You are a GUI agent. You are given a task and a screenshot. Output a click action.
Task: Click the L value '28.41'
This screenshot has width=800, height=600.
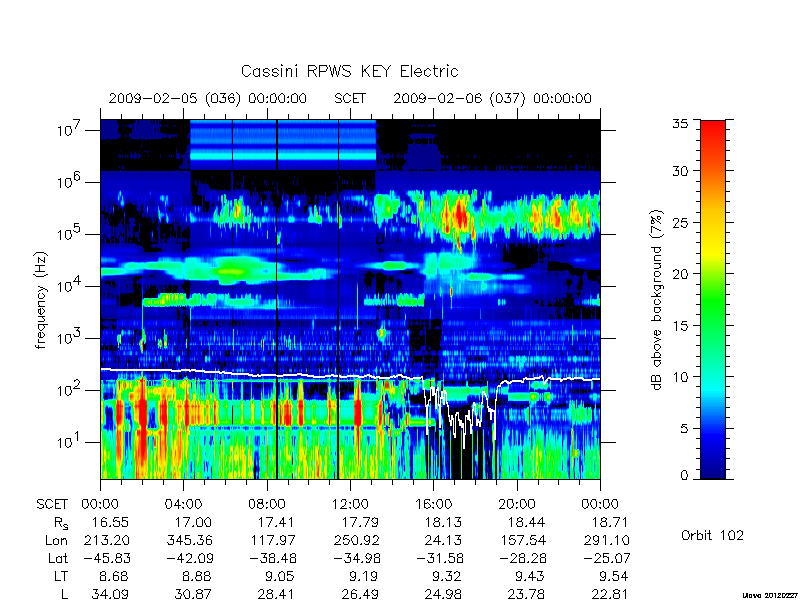coord(276,594)
